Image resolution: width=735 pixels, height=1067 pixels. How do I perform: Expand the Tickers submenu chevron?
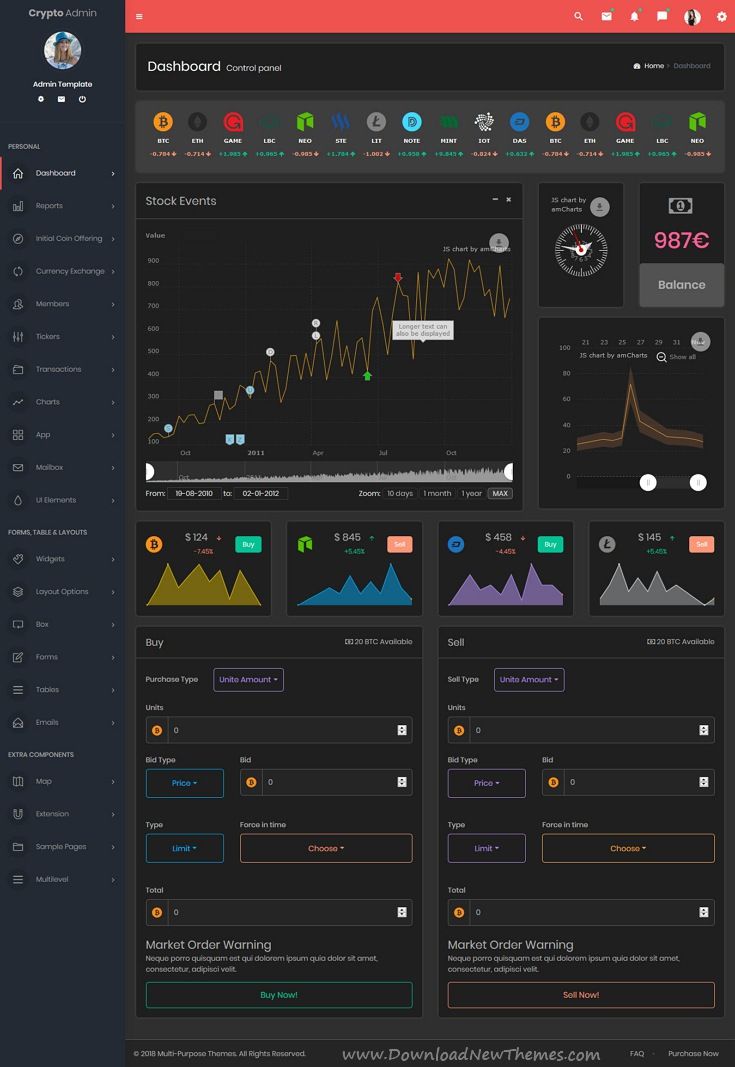pos(113,337)
